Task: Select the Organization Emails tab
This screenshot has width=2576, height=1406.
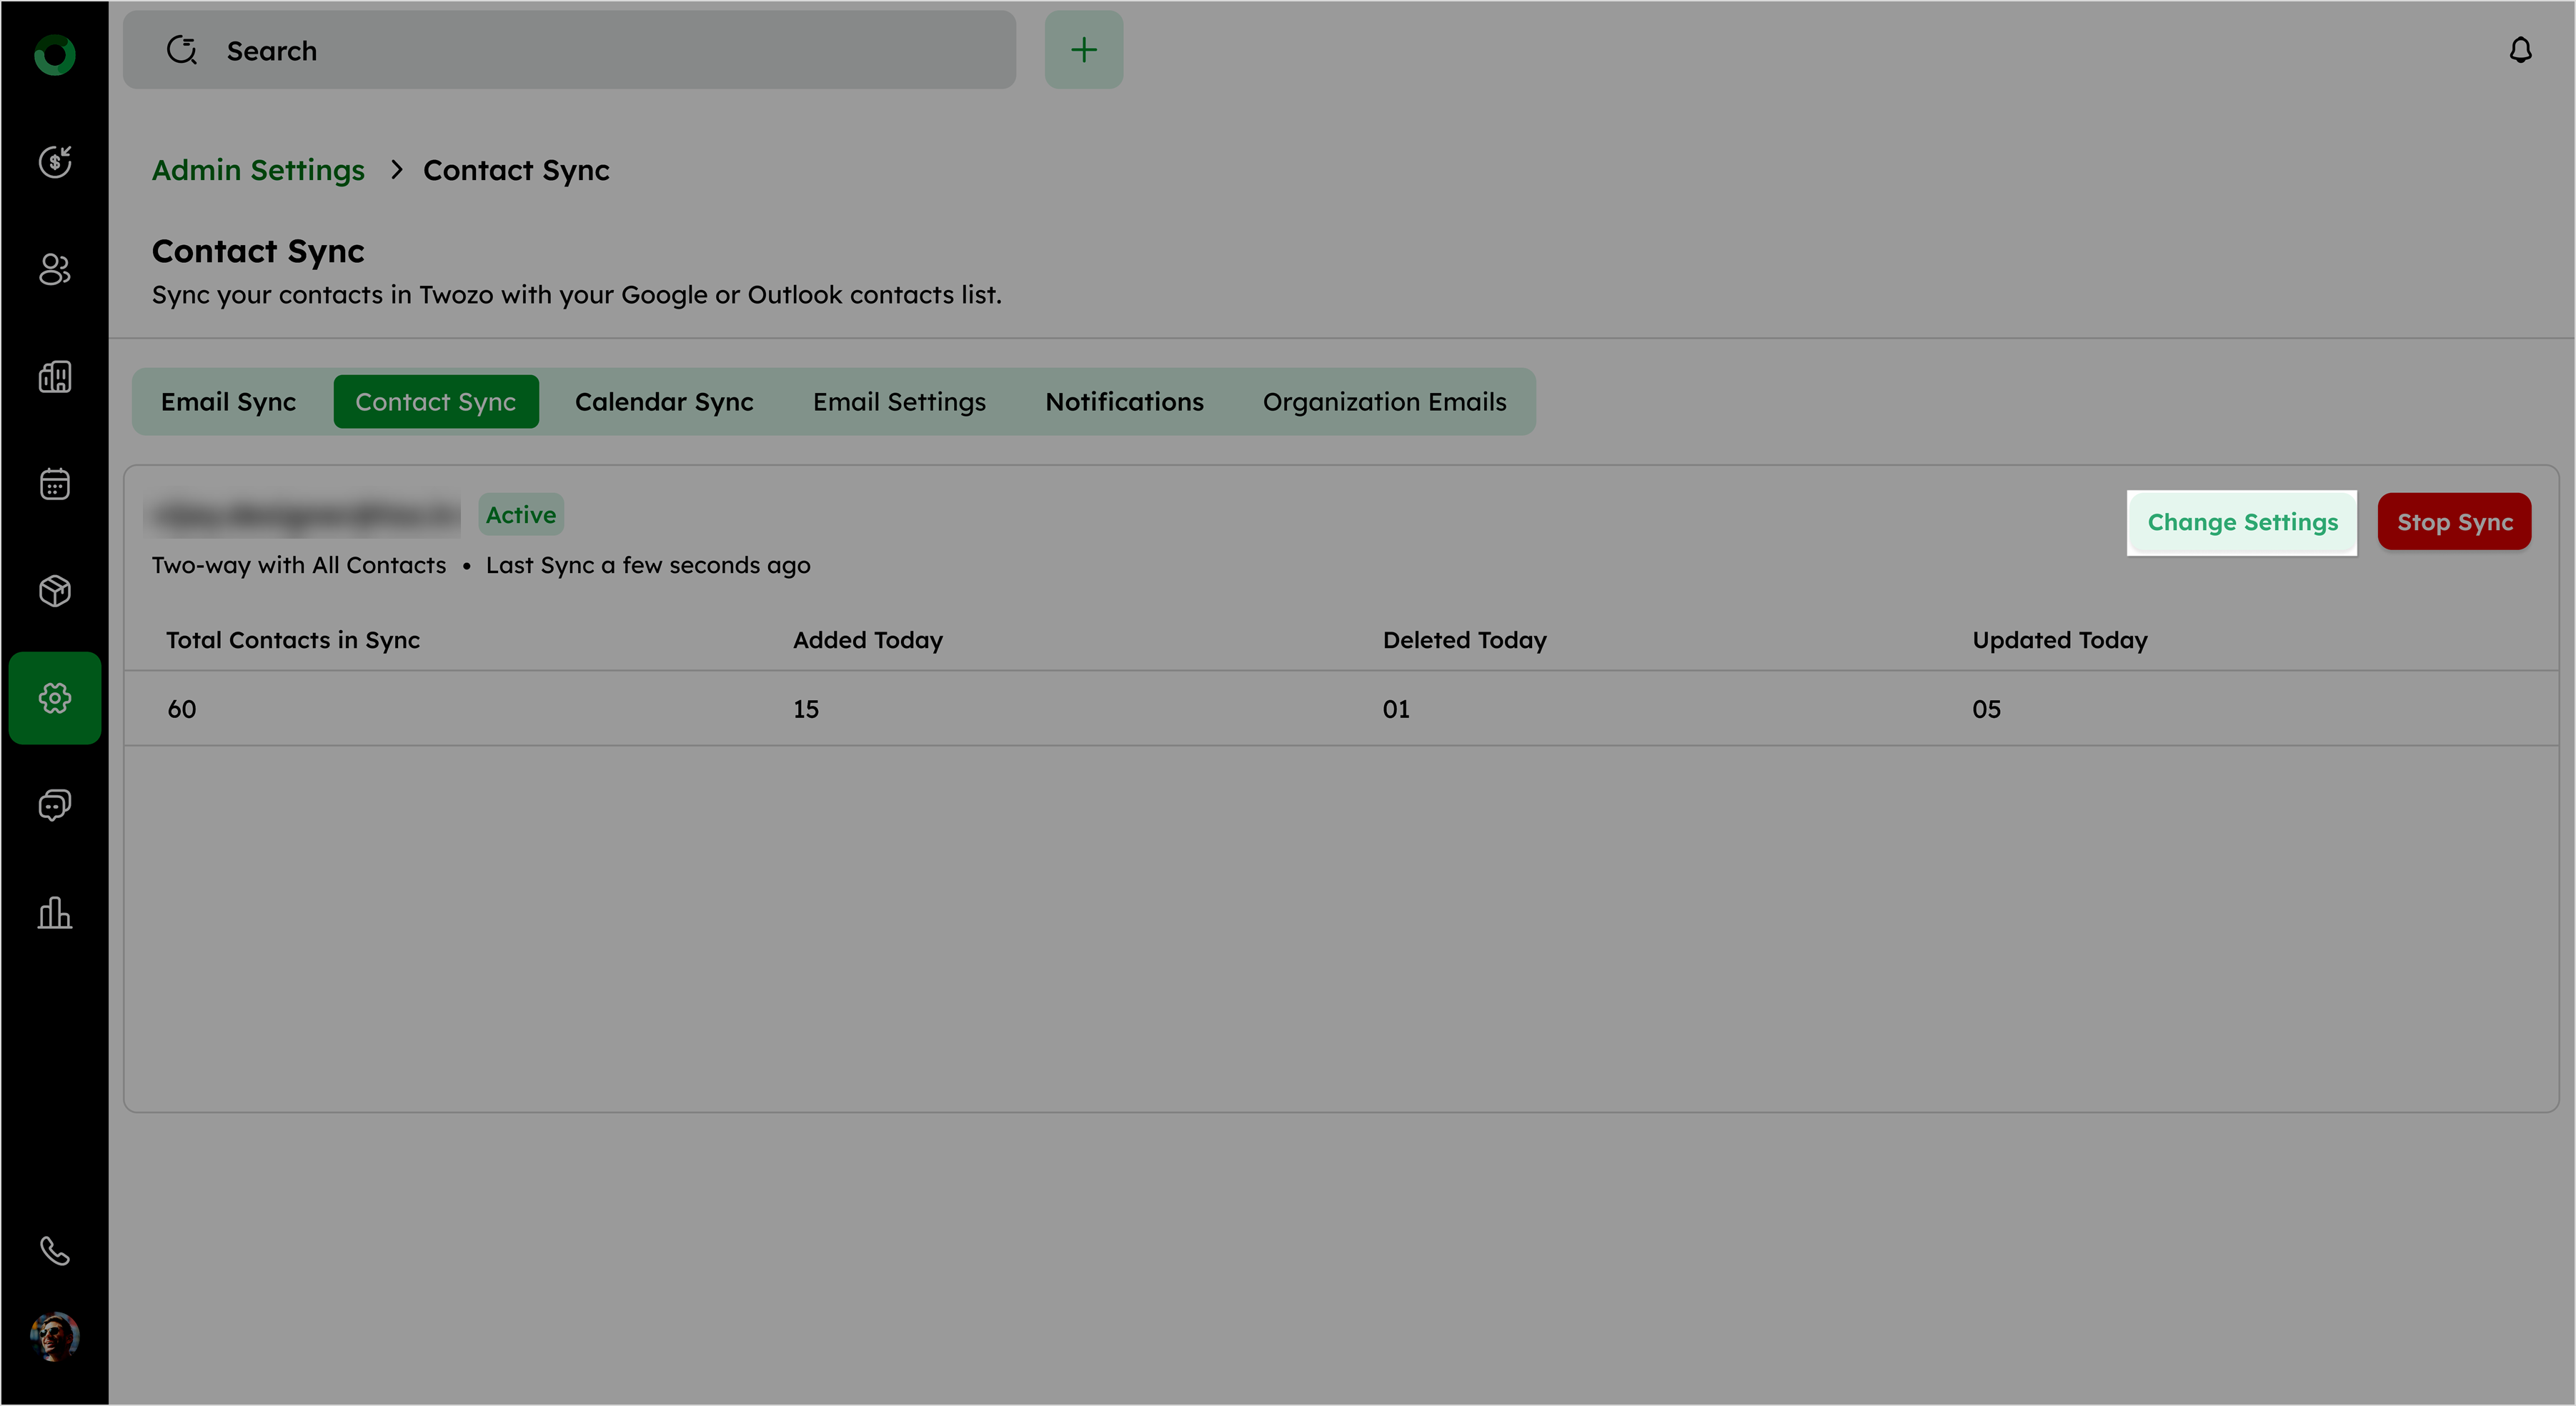Action: coord(1384,402)
